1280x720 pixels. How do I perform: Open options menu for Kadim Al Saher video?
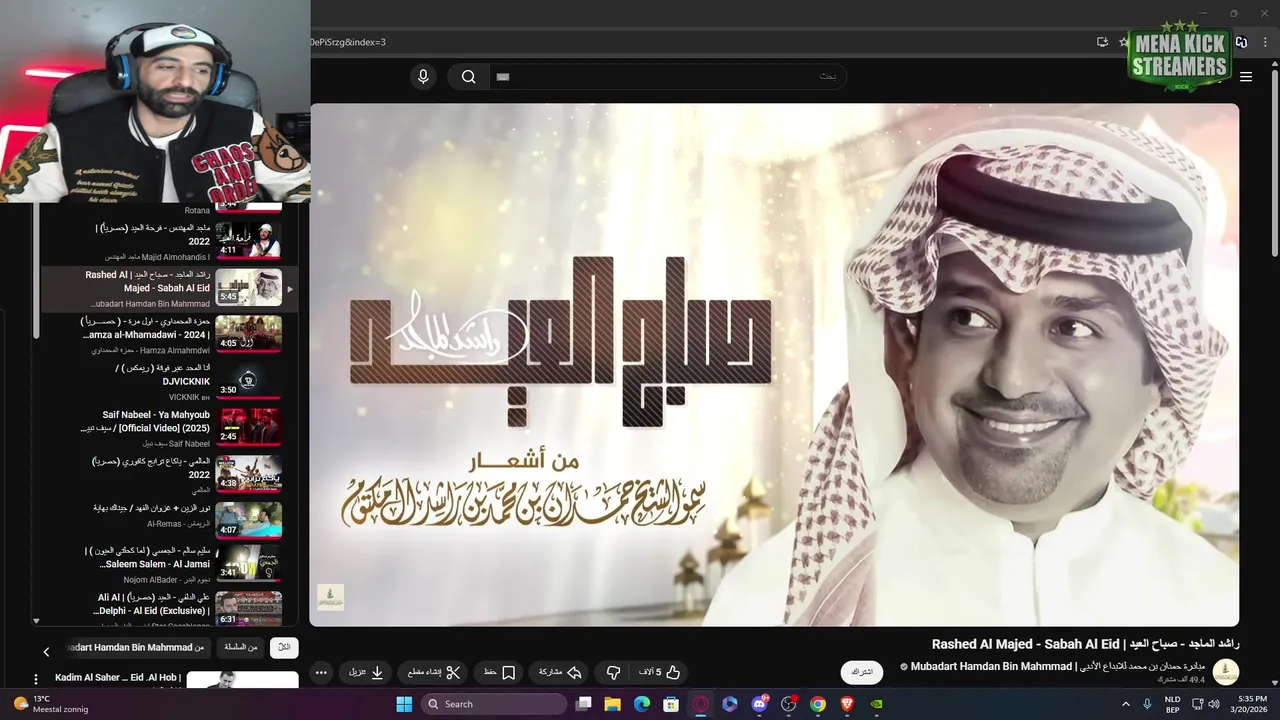click(x=36, y=679)
